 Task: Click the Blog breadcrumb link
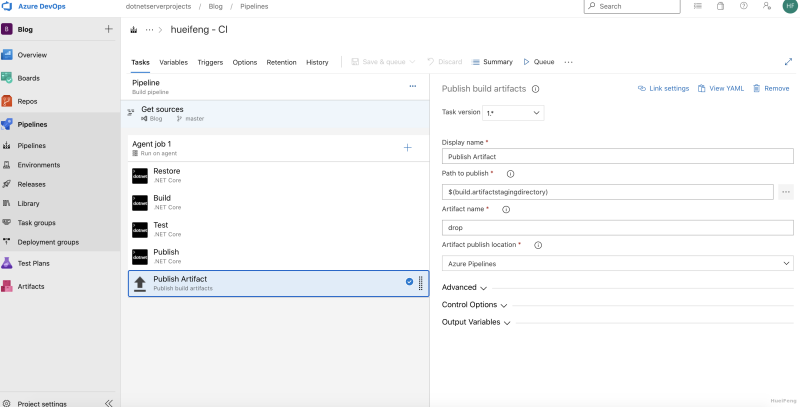pyautogui.click(x=216, y=7)
